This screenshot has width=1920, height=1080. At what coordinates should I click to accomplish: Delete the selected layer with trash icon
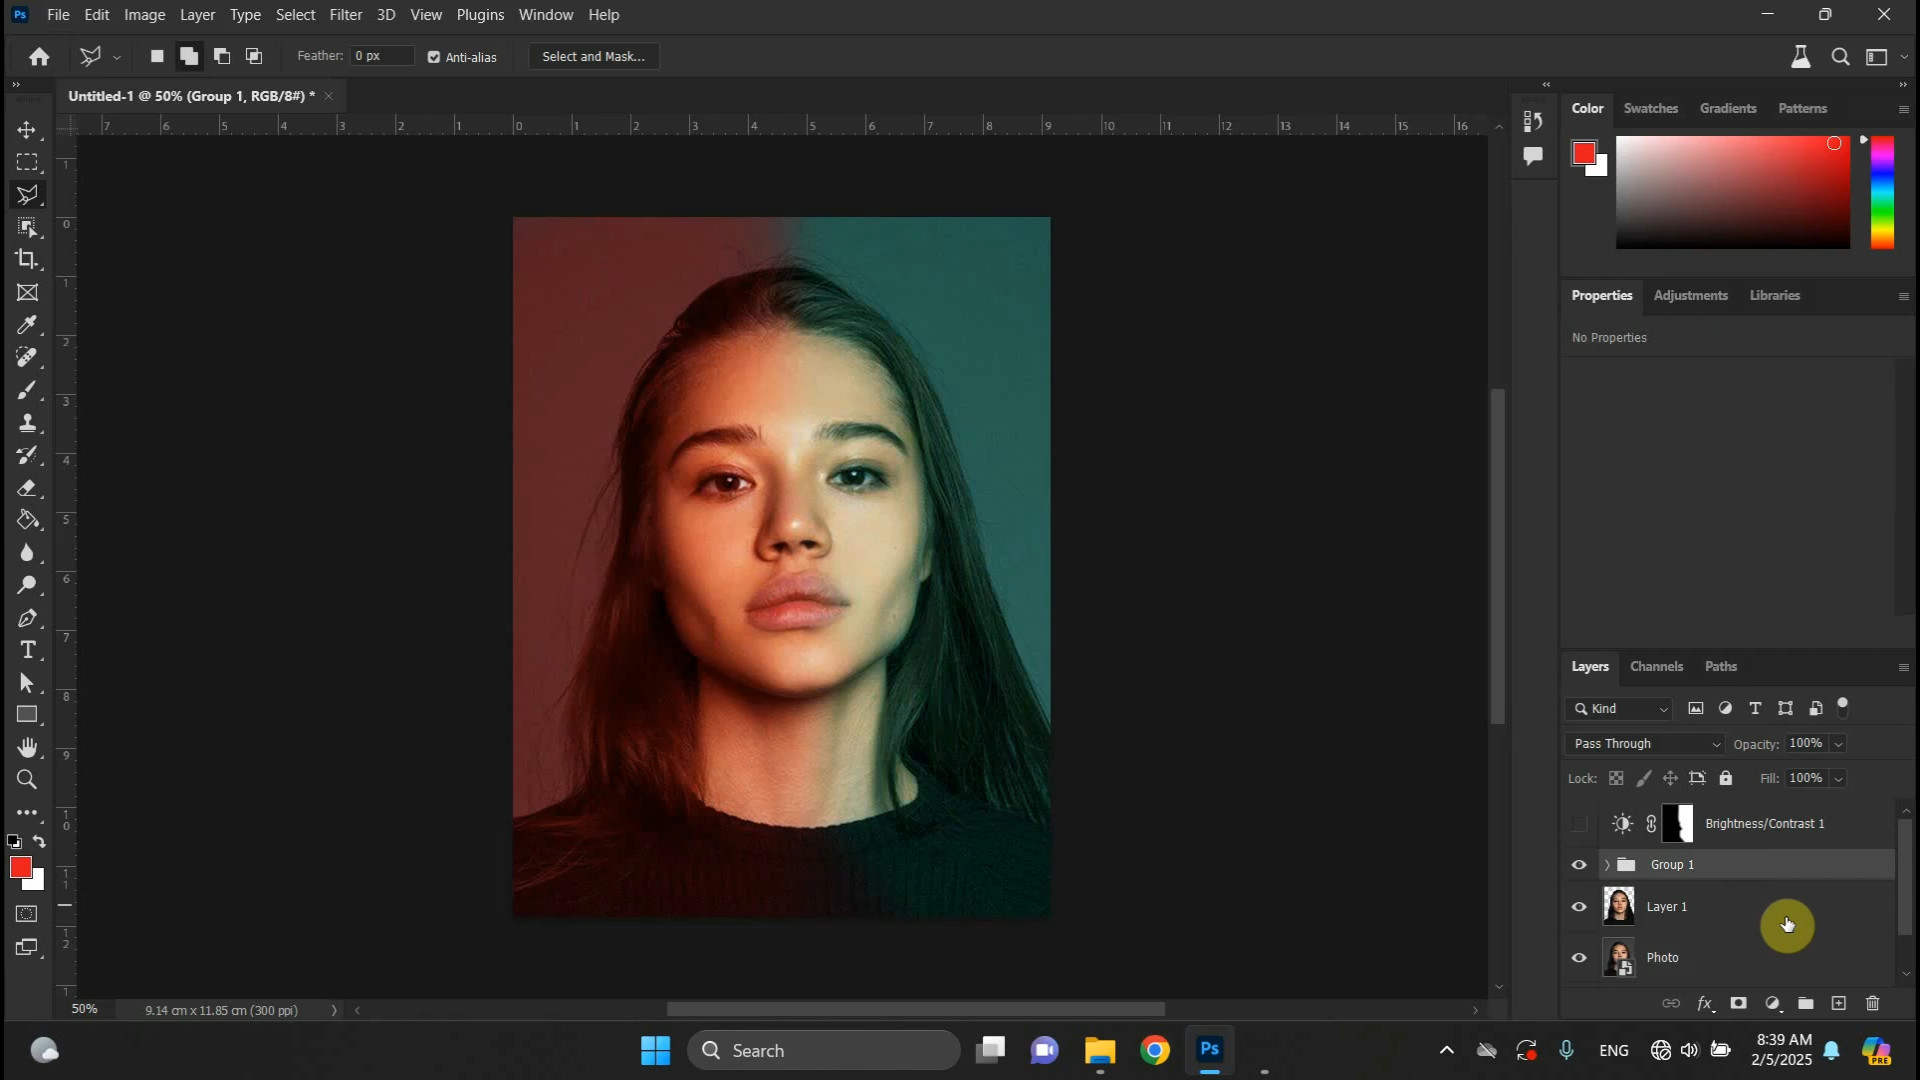(1873, 1003)
